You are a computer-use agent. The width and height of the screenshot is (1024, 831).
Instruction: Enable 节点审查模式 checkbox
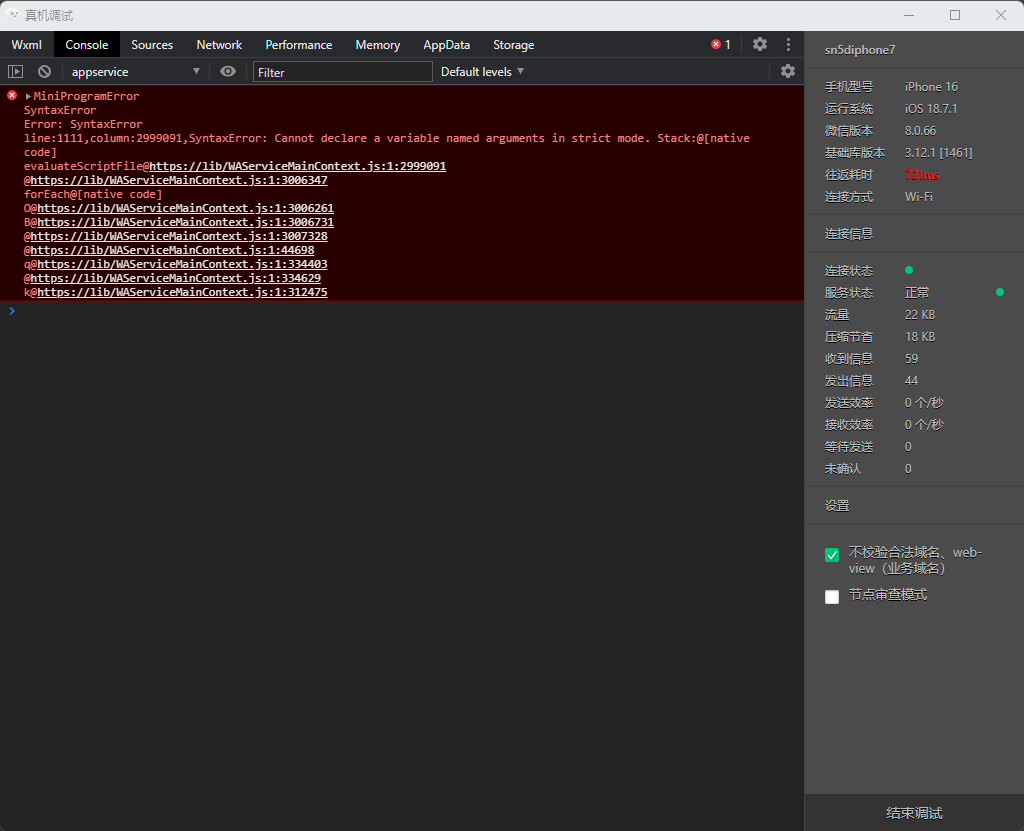[832, 596]
